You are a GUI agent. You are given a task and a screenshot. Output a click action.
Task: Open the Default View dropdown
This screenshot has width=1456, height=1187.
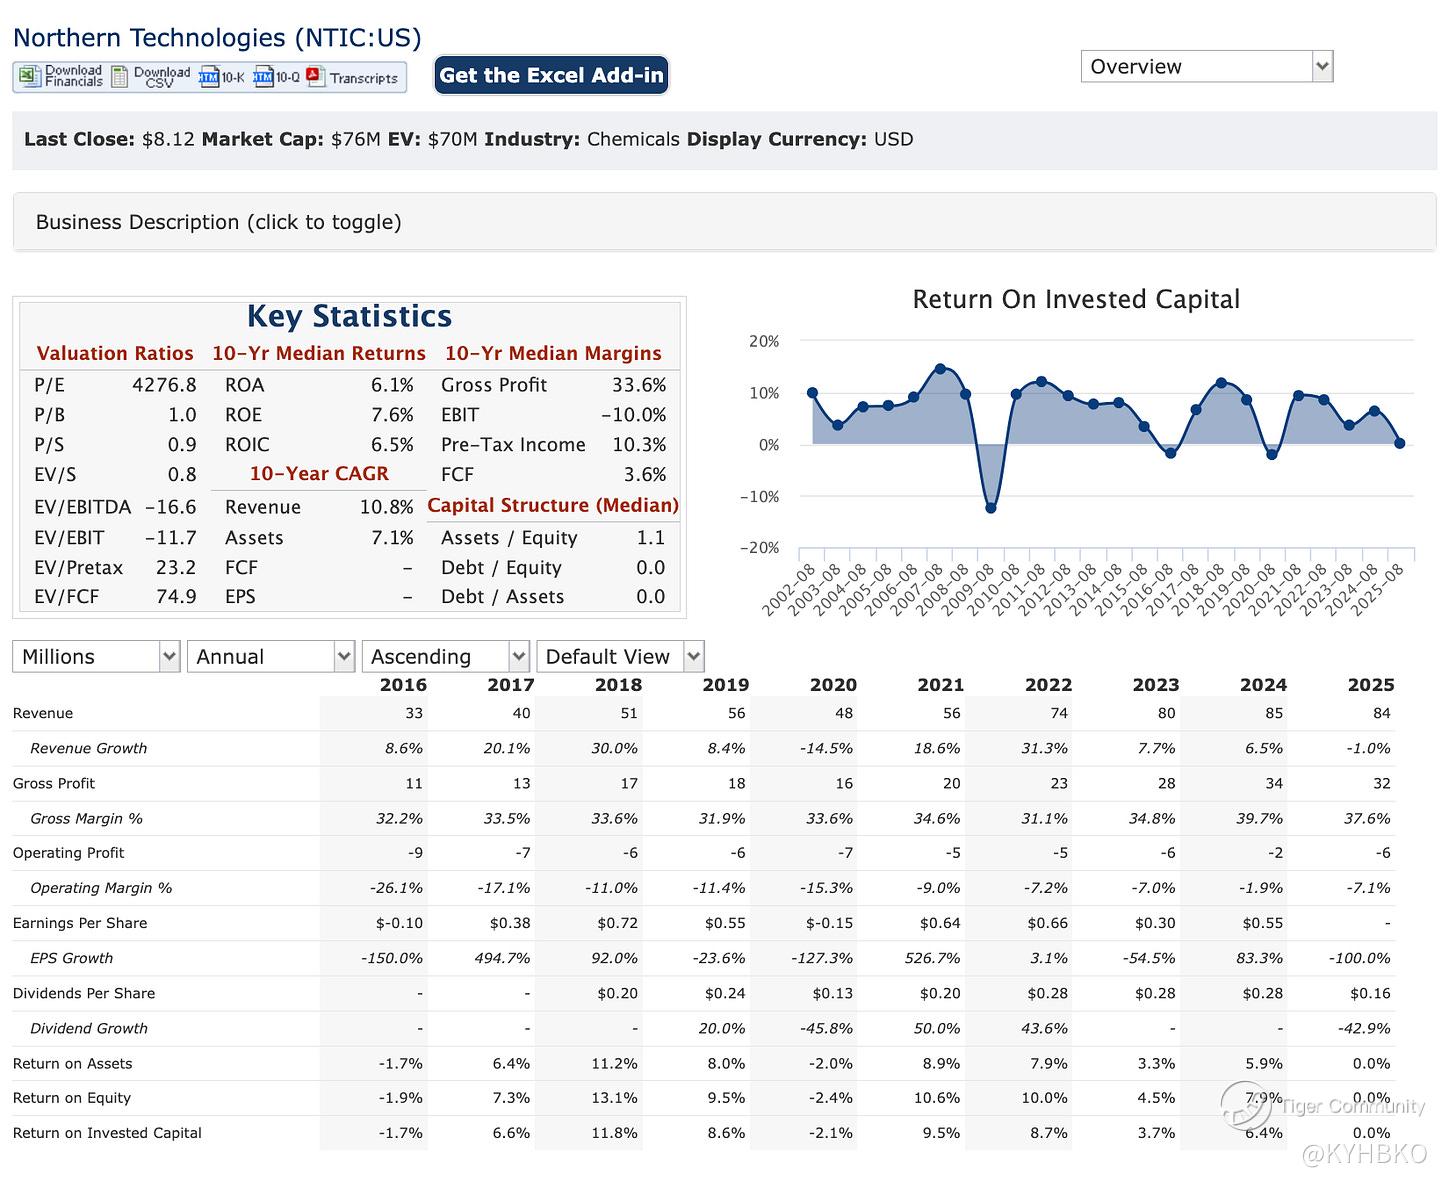(x=620, y=657)
